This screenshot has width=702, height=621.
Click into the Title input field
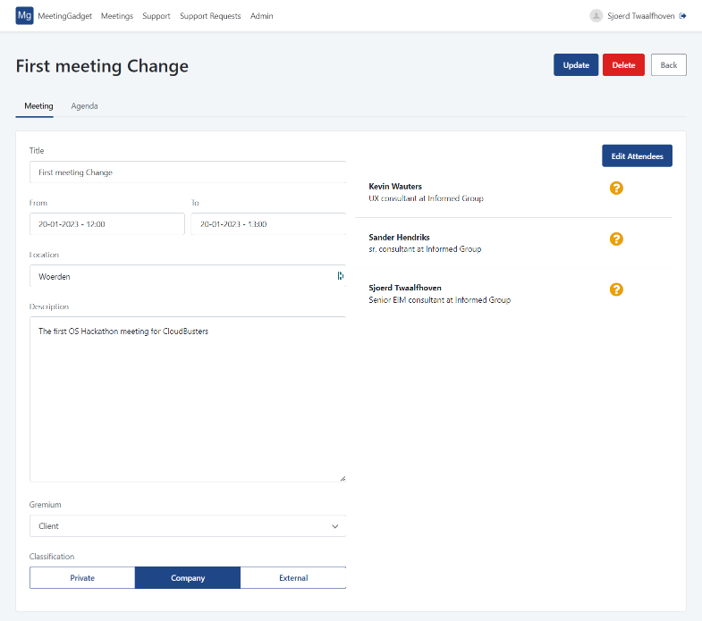tap(187, 172)
